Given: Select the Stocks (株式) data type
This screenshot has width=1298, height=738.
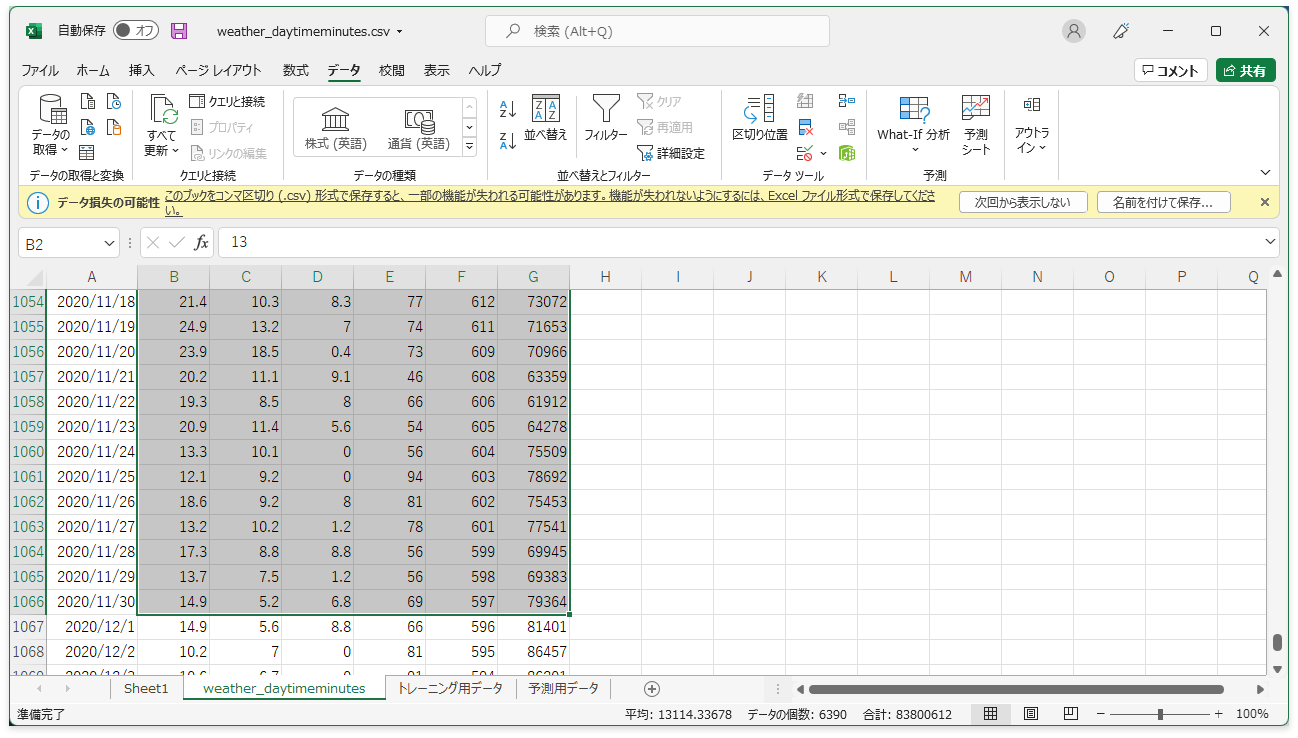Looking at the screenshot, I should tap(335, 129).
